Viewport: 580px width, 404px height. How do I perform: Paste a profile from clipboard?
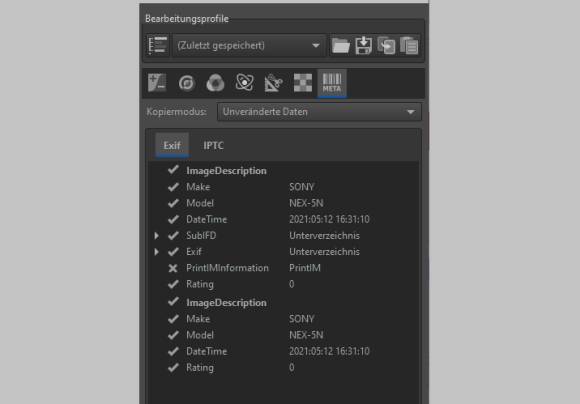[x=409, y=46]
